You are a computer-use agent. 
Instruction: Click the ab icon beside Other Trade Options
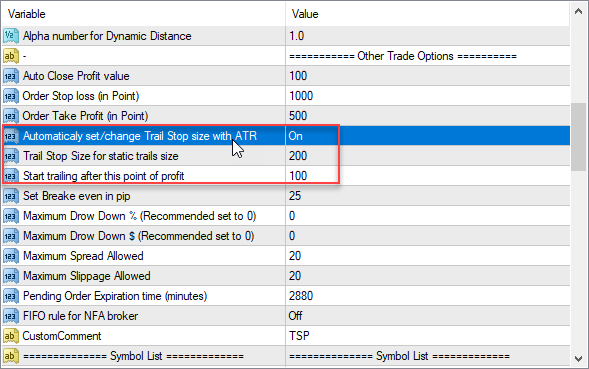click(11, 56)
